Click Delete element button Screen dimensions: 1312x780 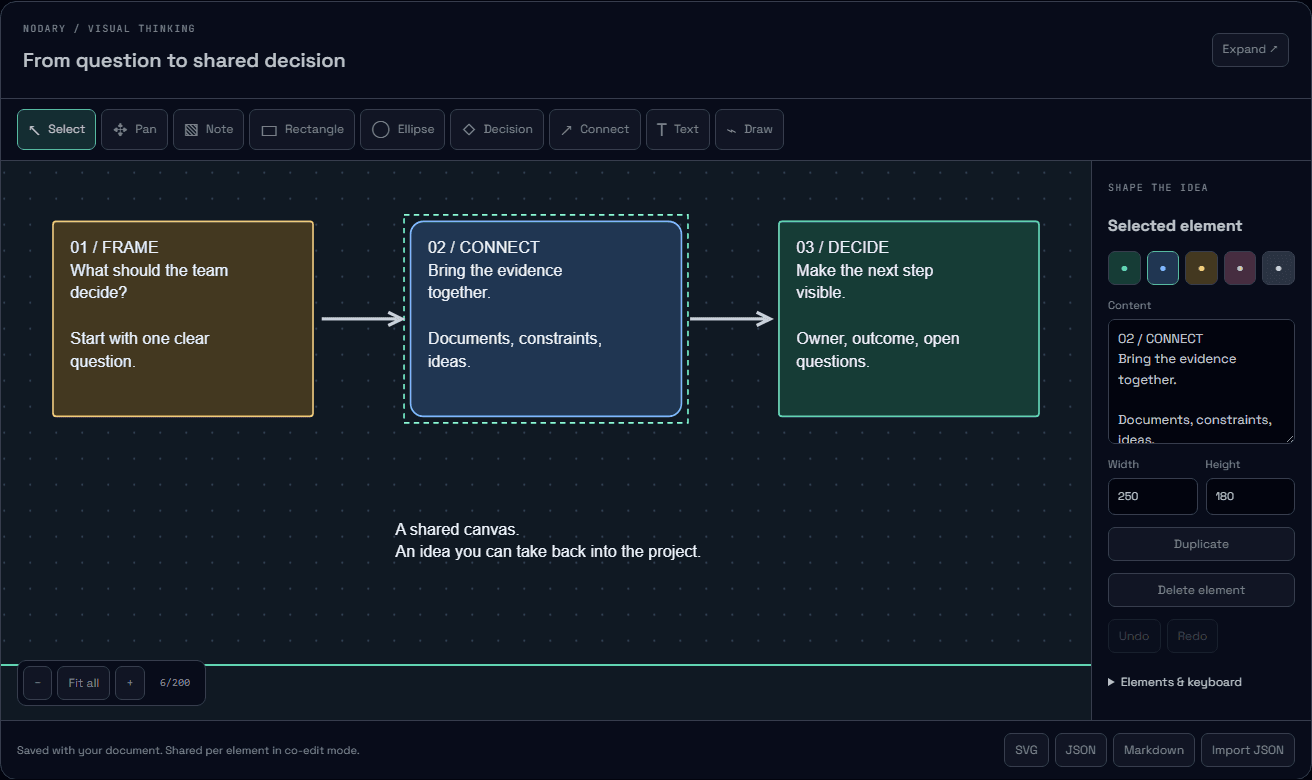(x=1201, y=590)
